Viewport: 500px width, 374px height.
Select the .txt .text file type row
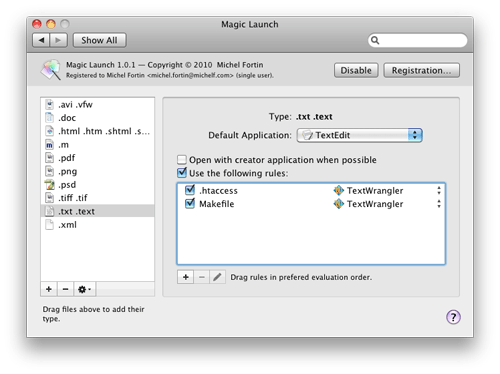coord(97,211)
